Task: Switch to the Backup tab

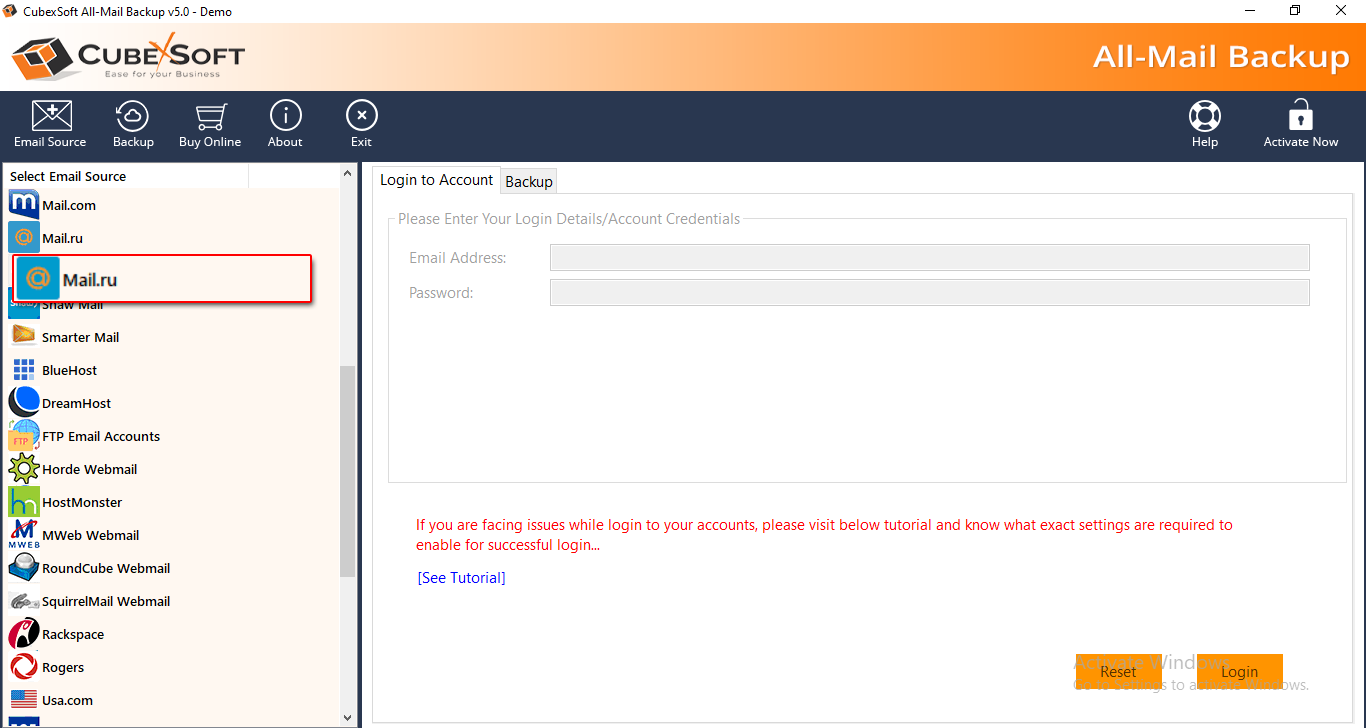Action: (529, 181)
